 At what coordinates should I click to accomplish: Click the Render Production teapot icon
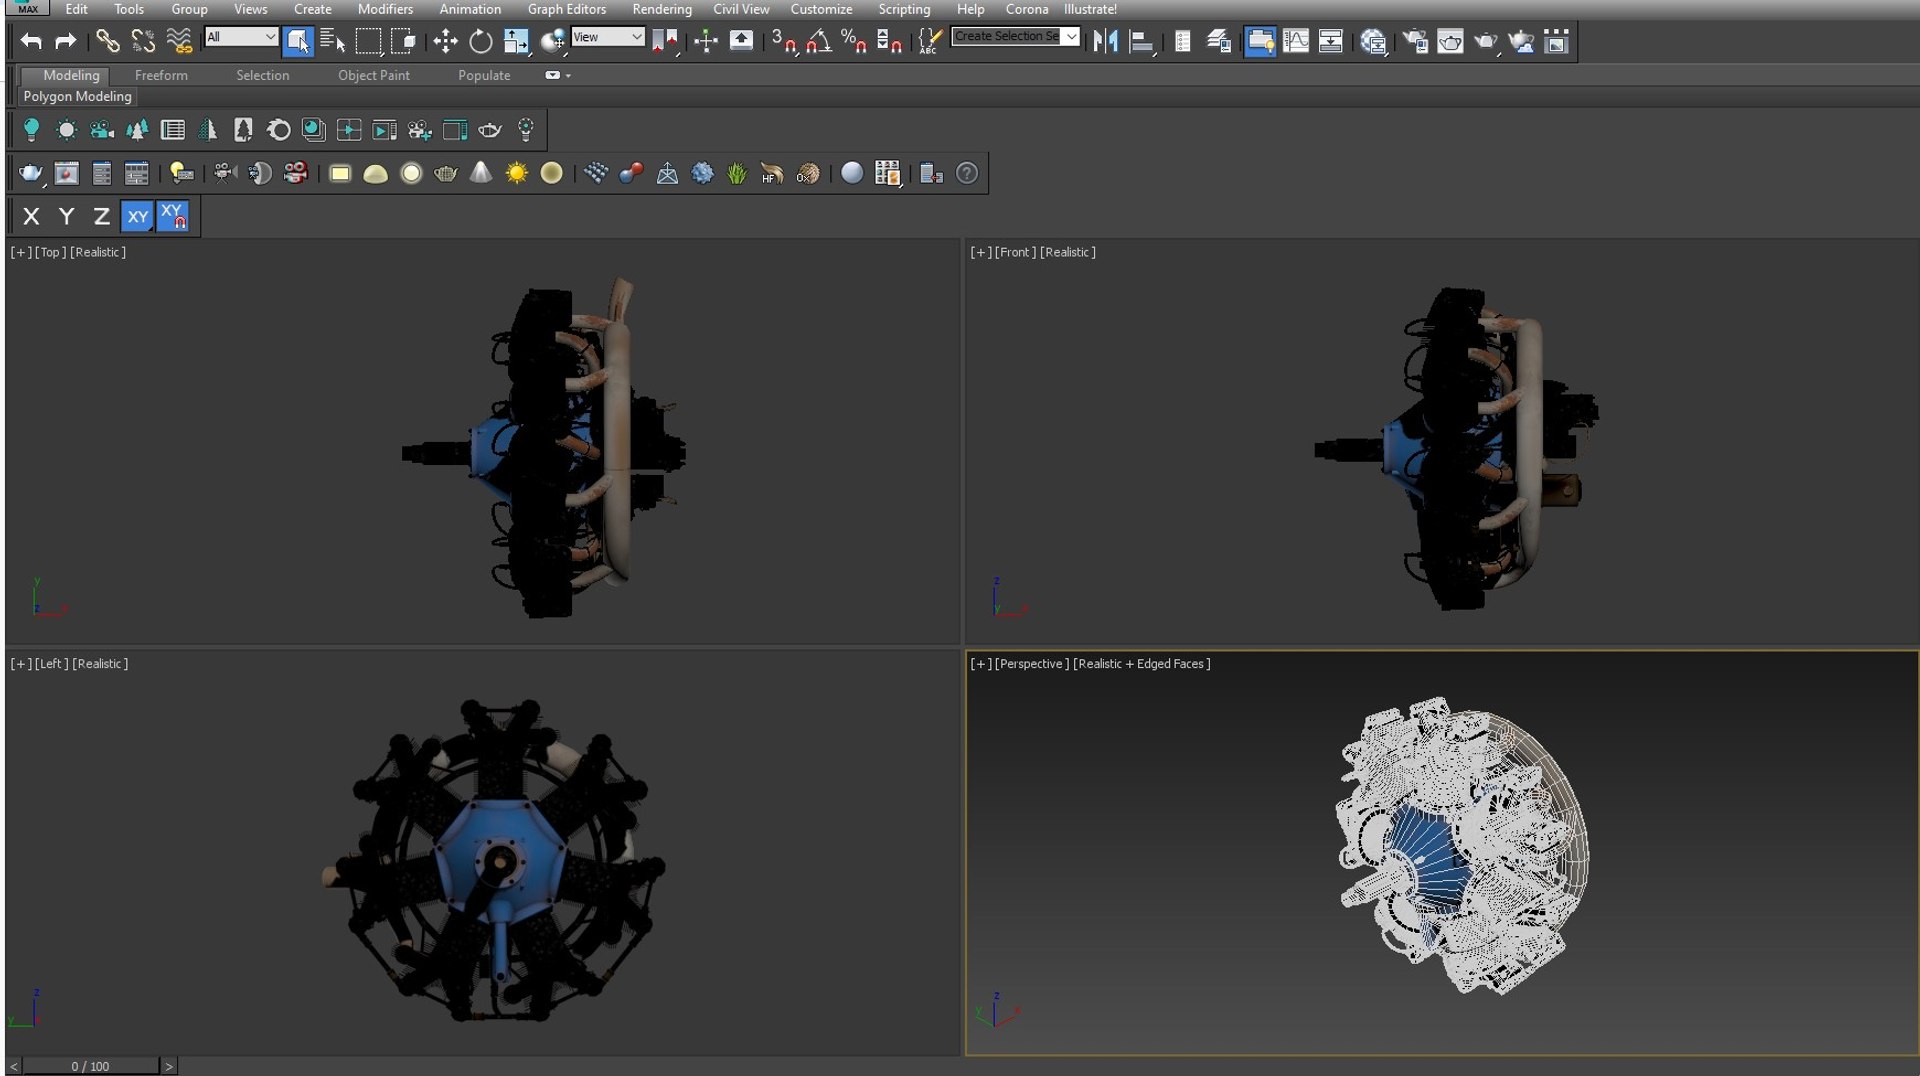pyautogui.click(x=1486, y=41)
